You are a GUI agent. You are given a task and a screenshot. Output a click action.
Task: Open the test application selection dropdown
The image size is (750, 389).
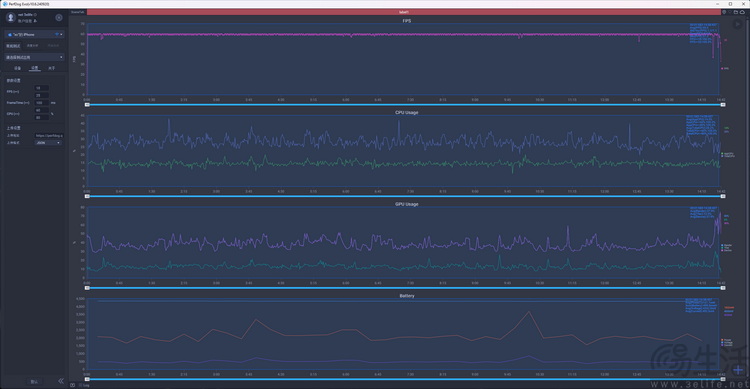pos(34,57)
